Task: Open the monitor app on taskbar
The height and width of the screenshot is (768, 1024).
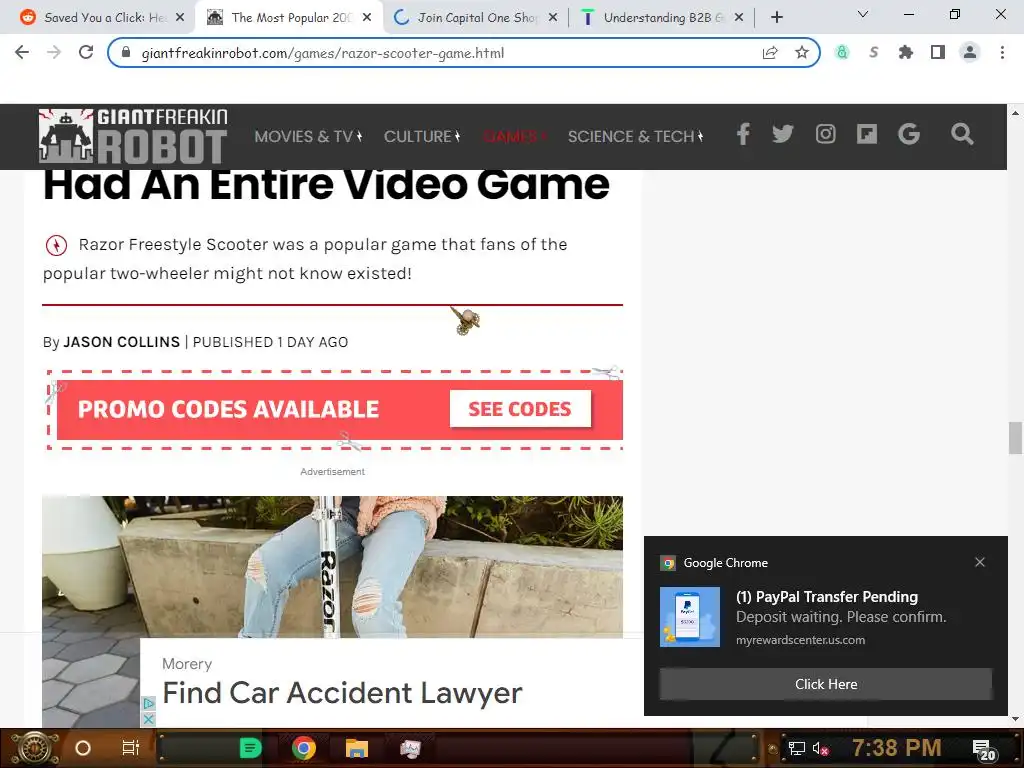Action: pyautogui.click(x=410, y=748)
